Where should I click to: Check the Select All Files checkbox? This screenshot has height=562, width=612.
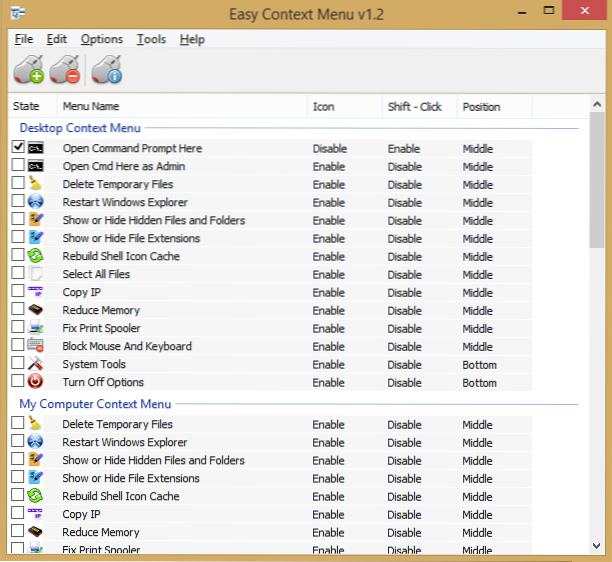coord(18,273)
